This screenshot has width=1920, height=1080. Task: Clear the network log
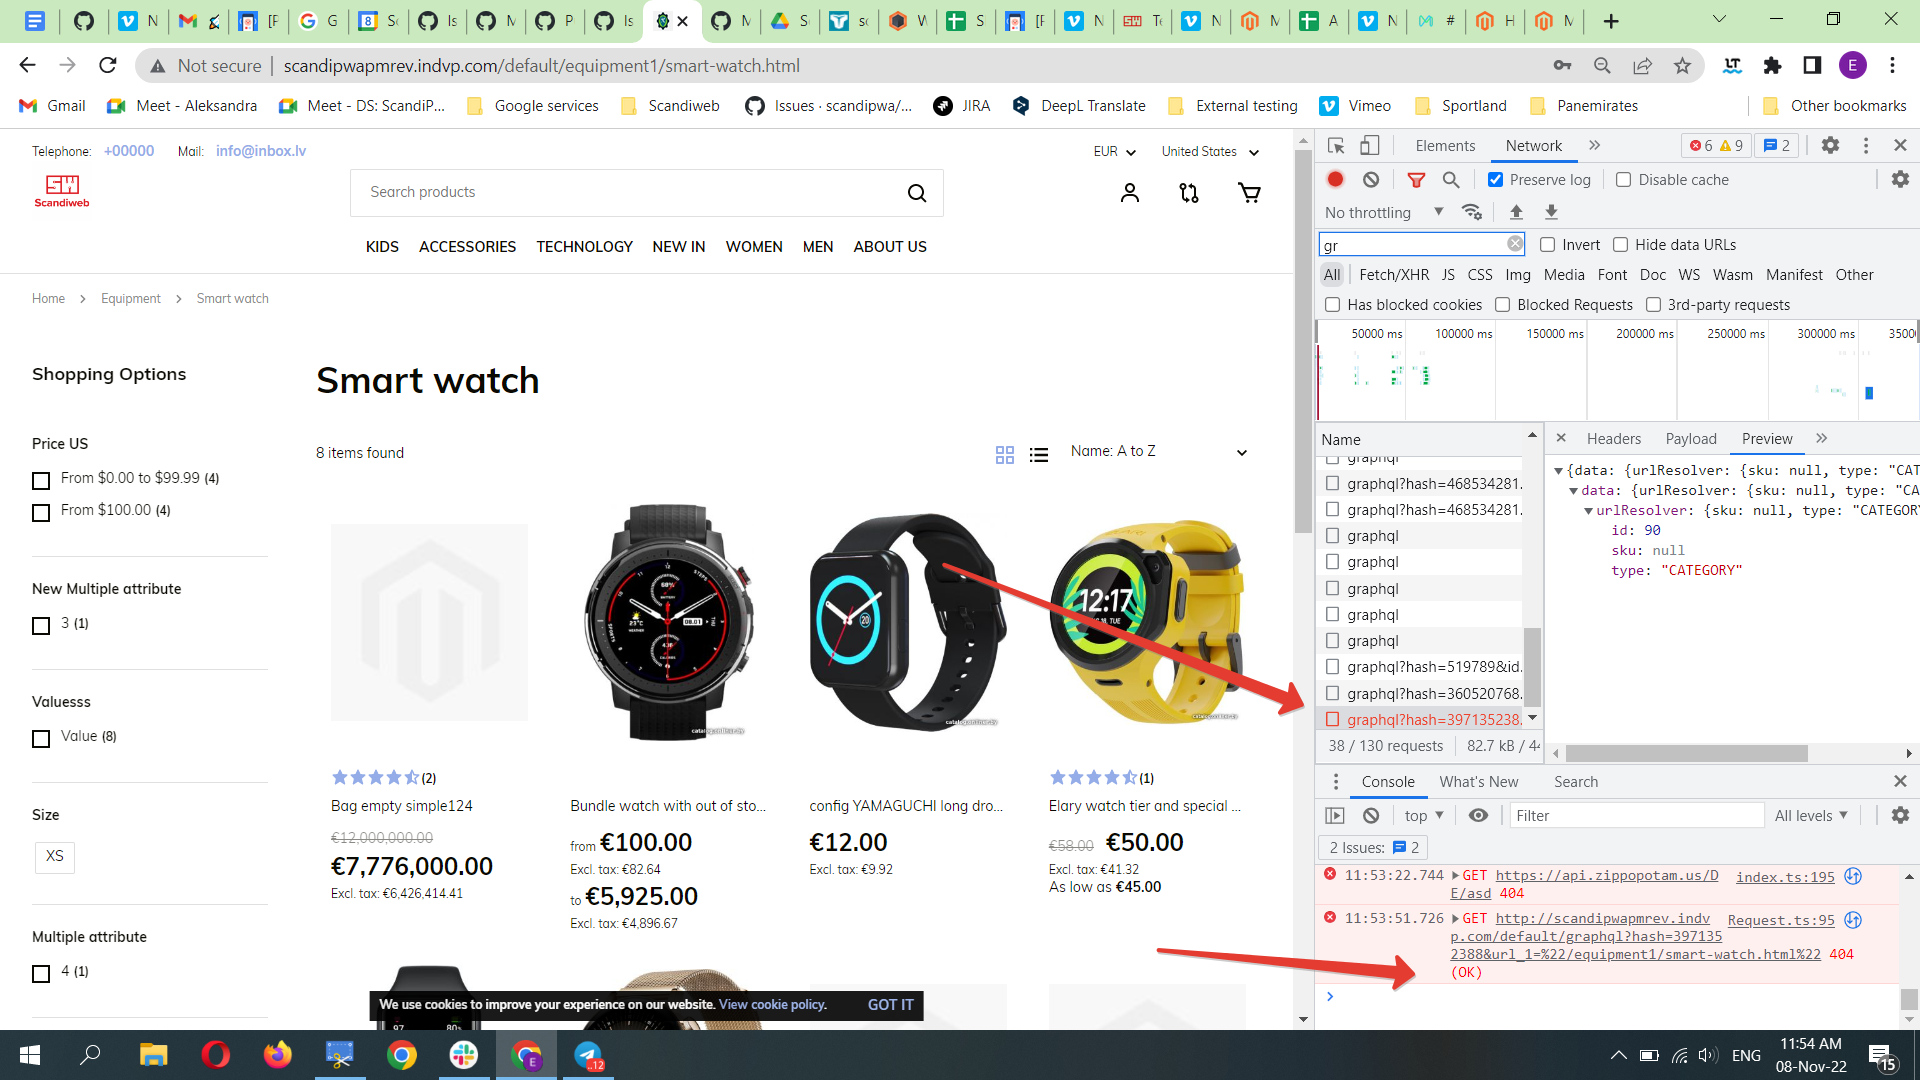coord(1371,180)
